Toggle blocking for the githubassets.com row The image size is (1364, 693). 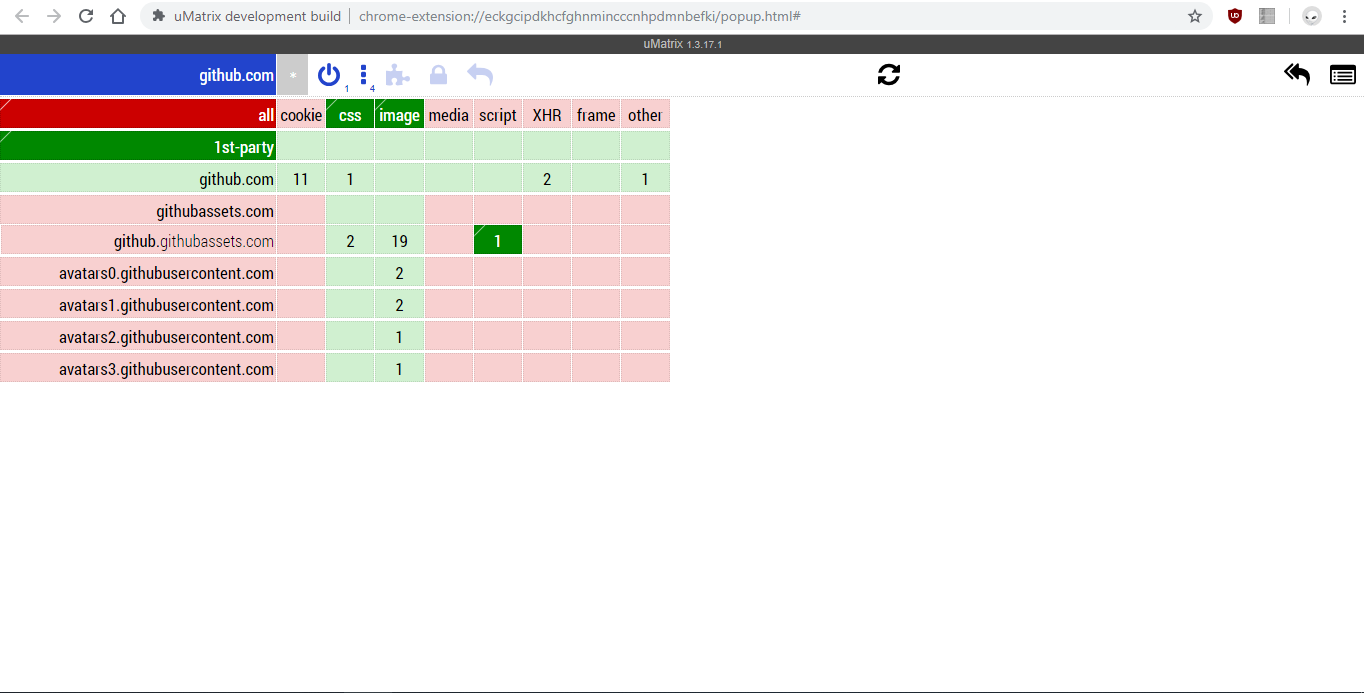point(137,210)
